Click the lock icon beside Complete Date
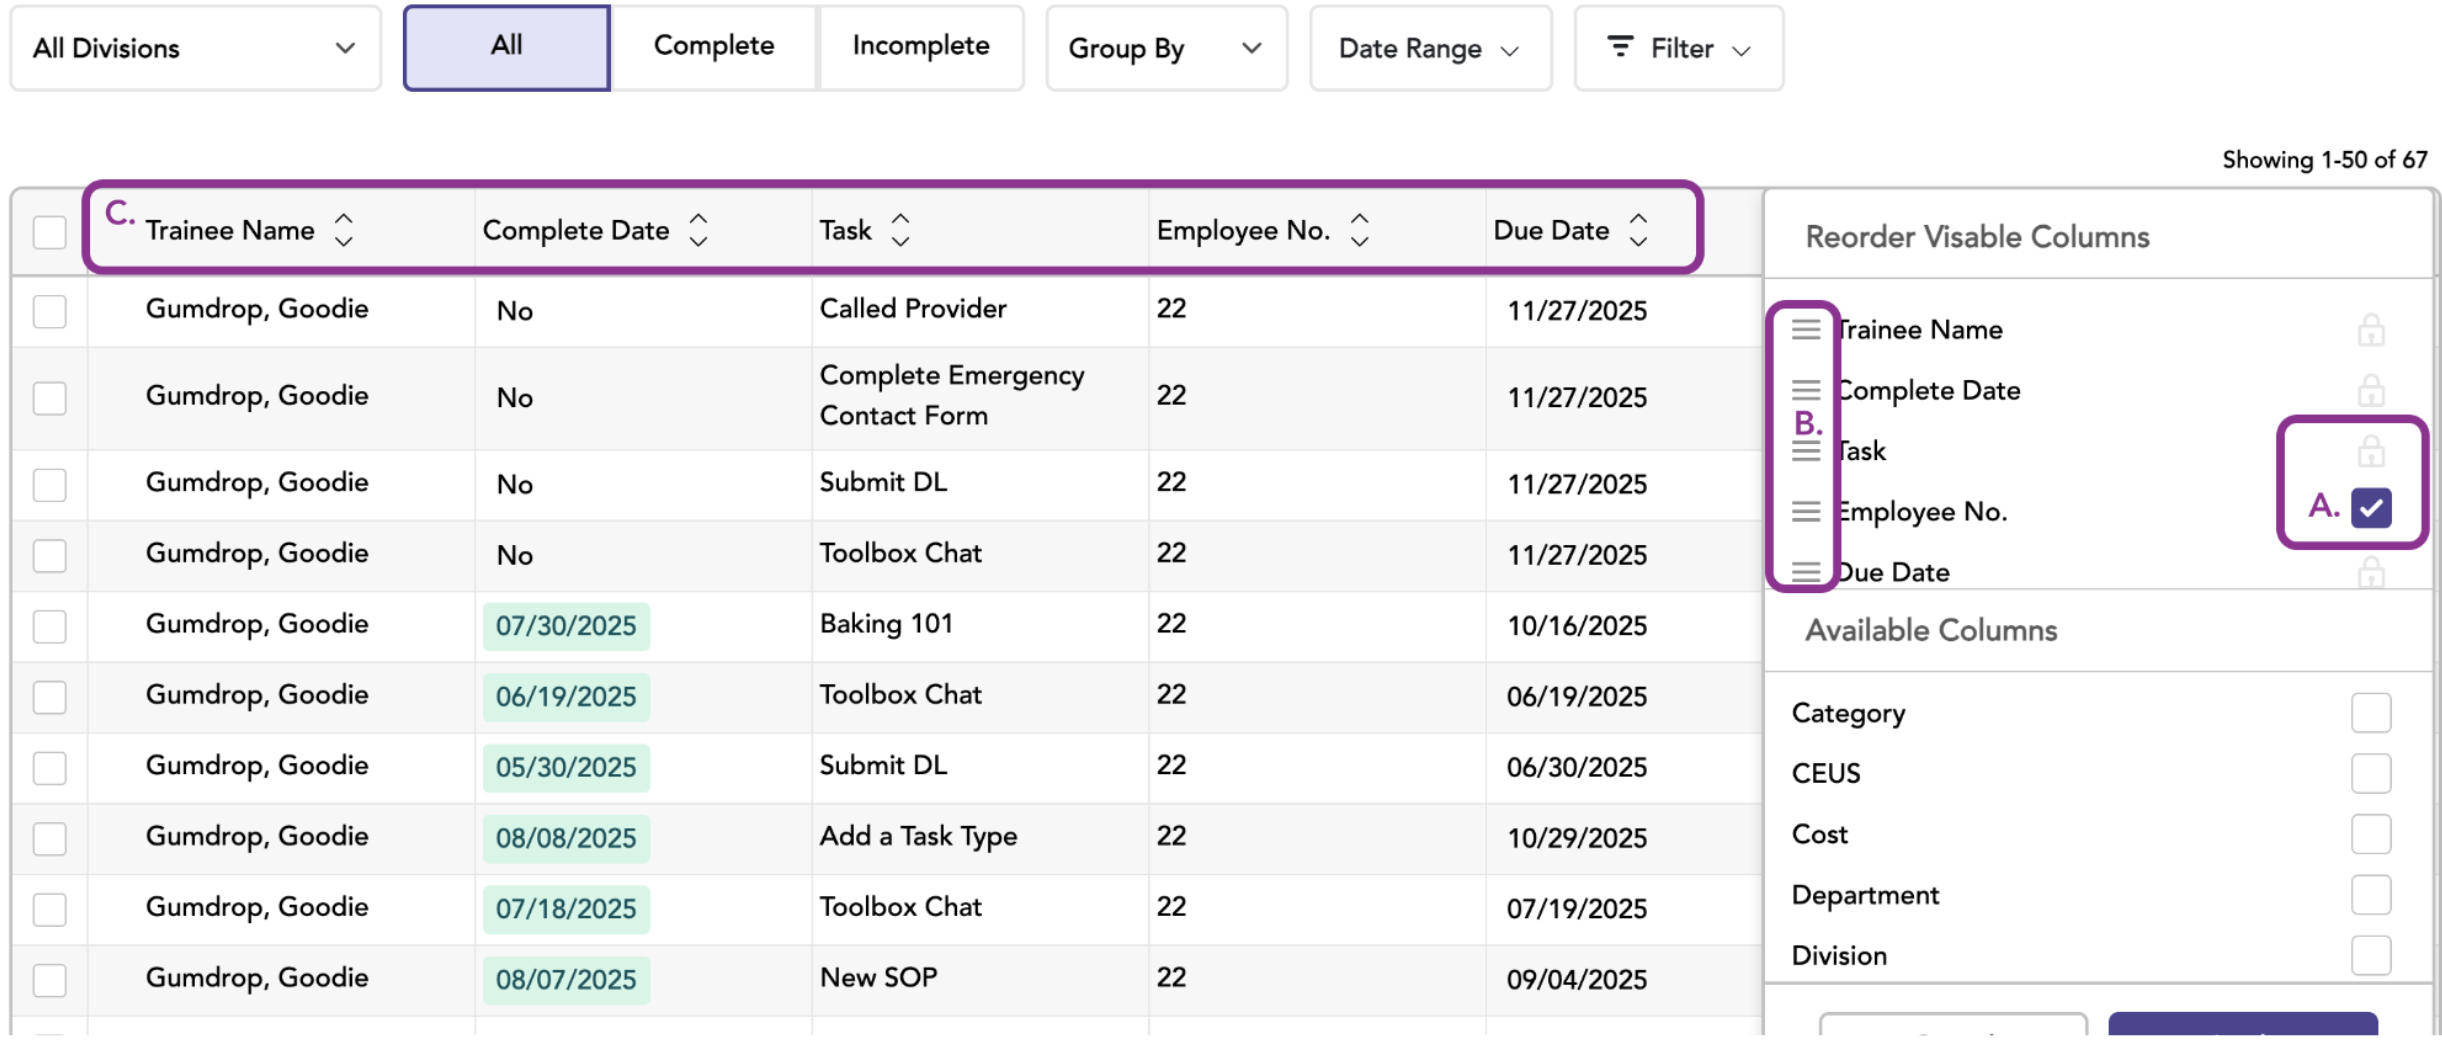 click(x=2371, y=390)
